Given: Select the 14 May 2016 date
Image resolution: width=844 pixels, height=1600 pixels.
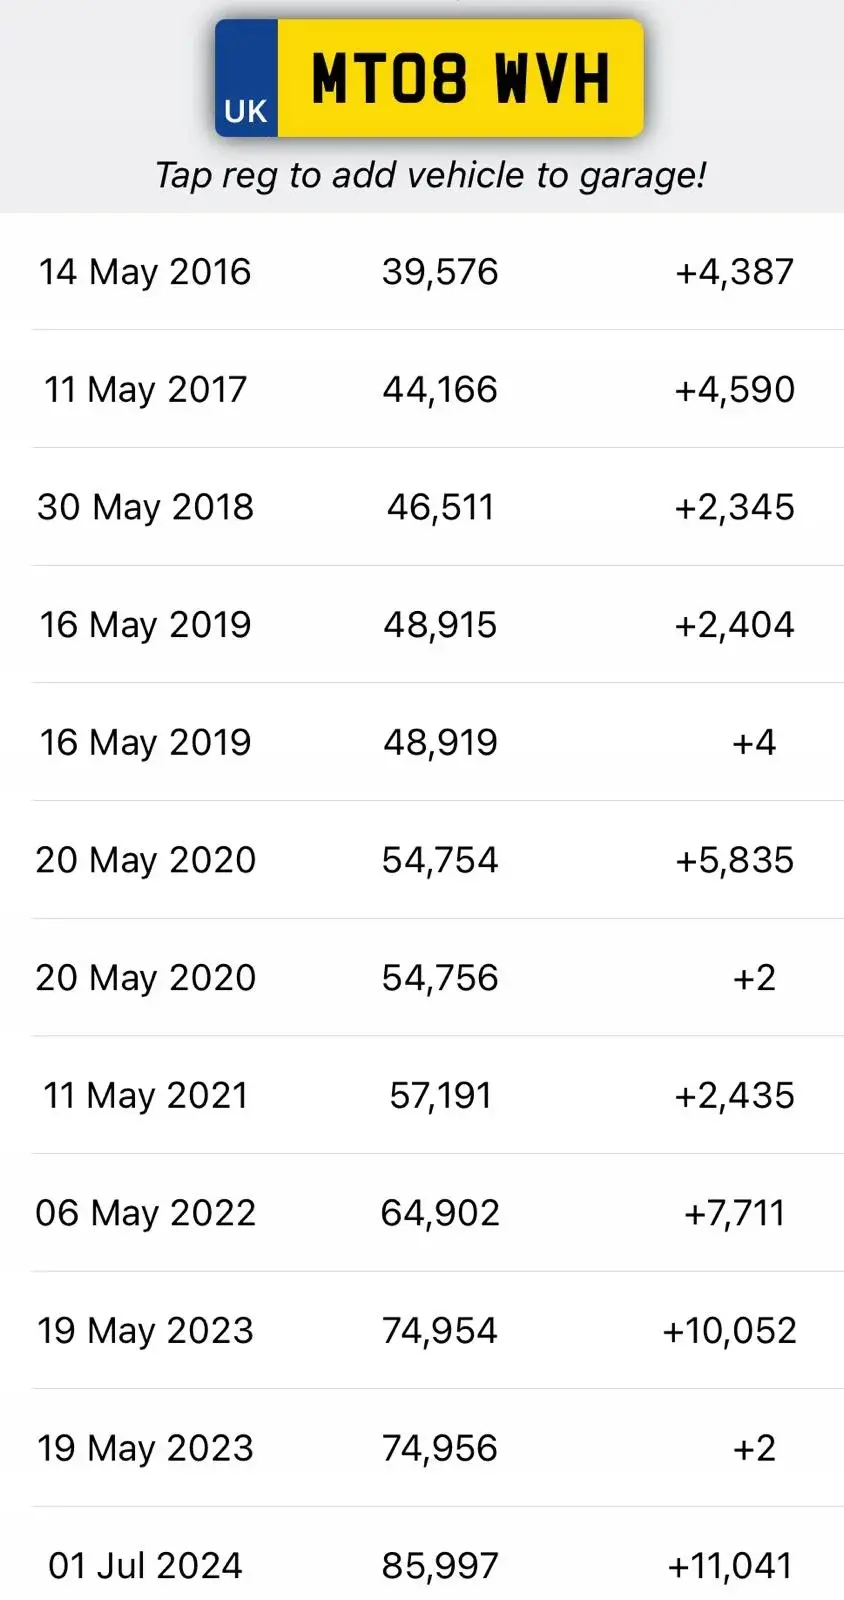Looking at the screenshot, I should tap(145, 272).
